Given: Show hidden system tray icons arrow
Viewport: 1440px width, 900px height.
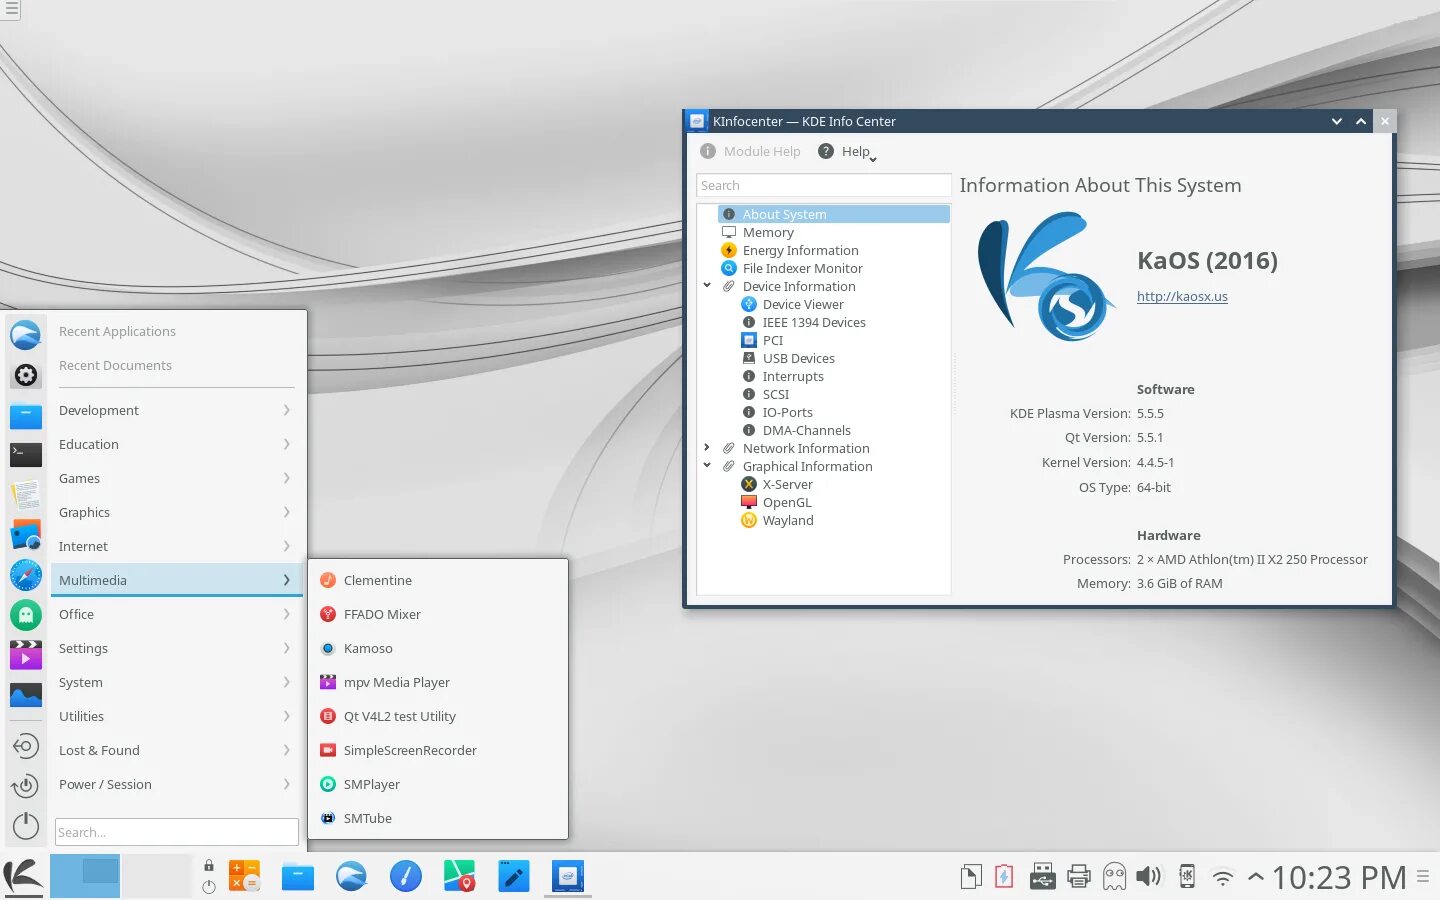Looking at the screenshot, I should click(x=1256, y=878).
